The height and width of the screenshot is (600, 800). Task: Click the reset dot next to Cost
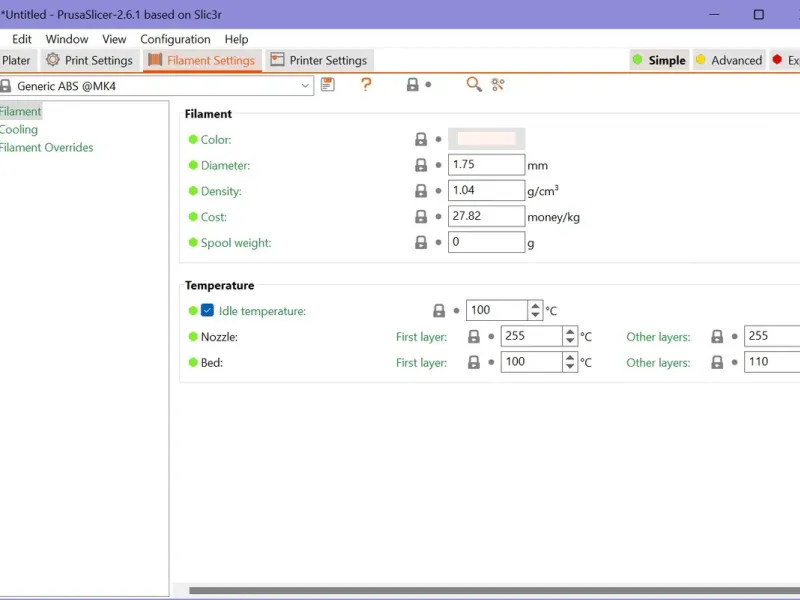coord(438,216)
